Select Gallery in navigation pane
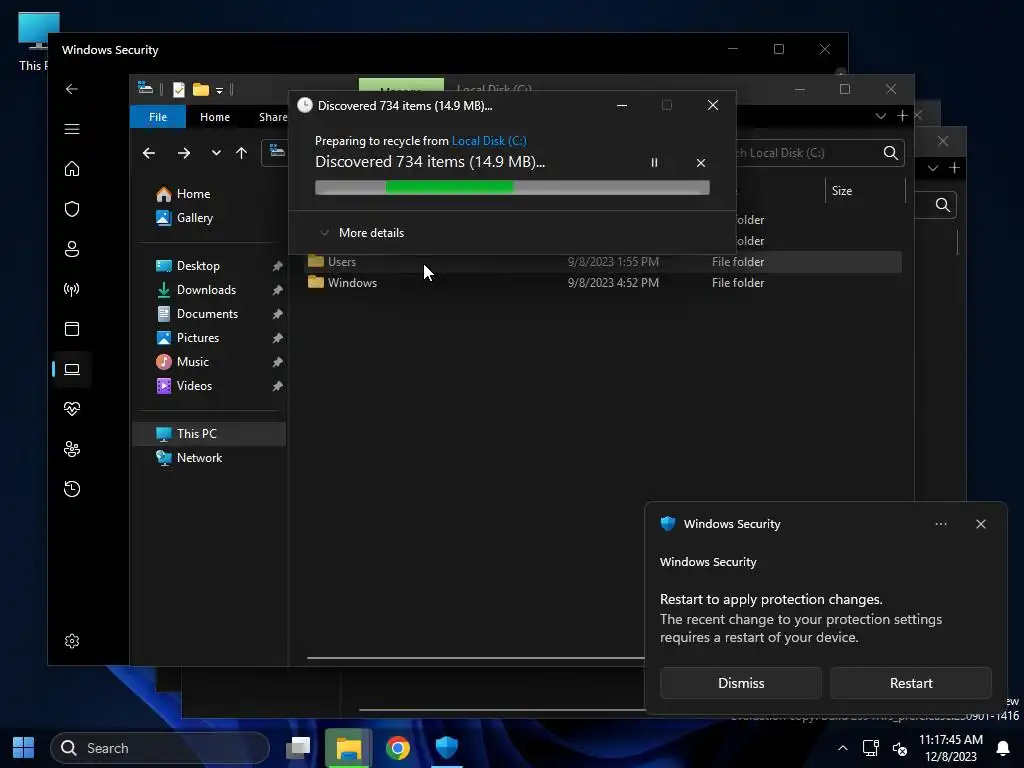The image size is (1024, 768). coord(195,218)
